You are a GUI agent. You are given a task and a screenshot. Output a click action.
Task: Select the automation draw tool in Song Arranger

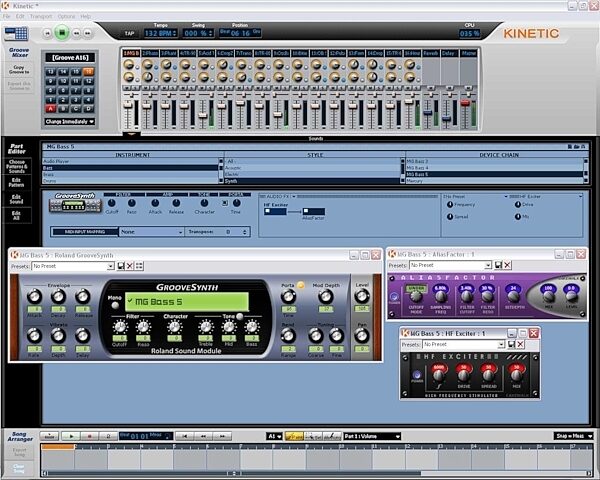(x=332, y=436)
